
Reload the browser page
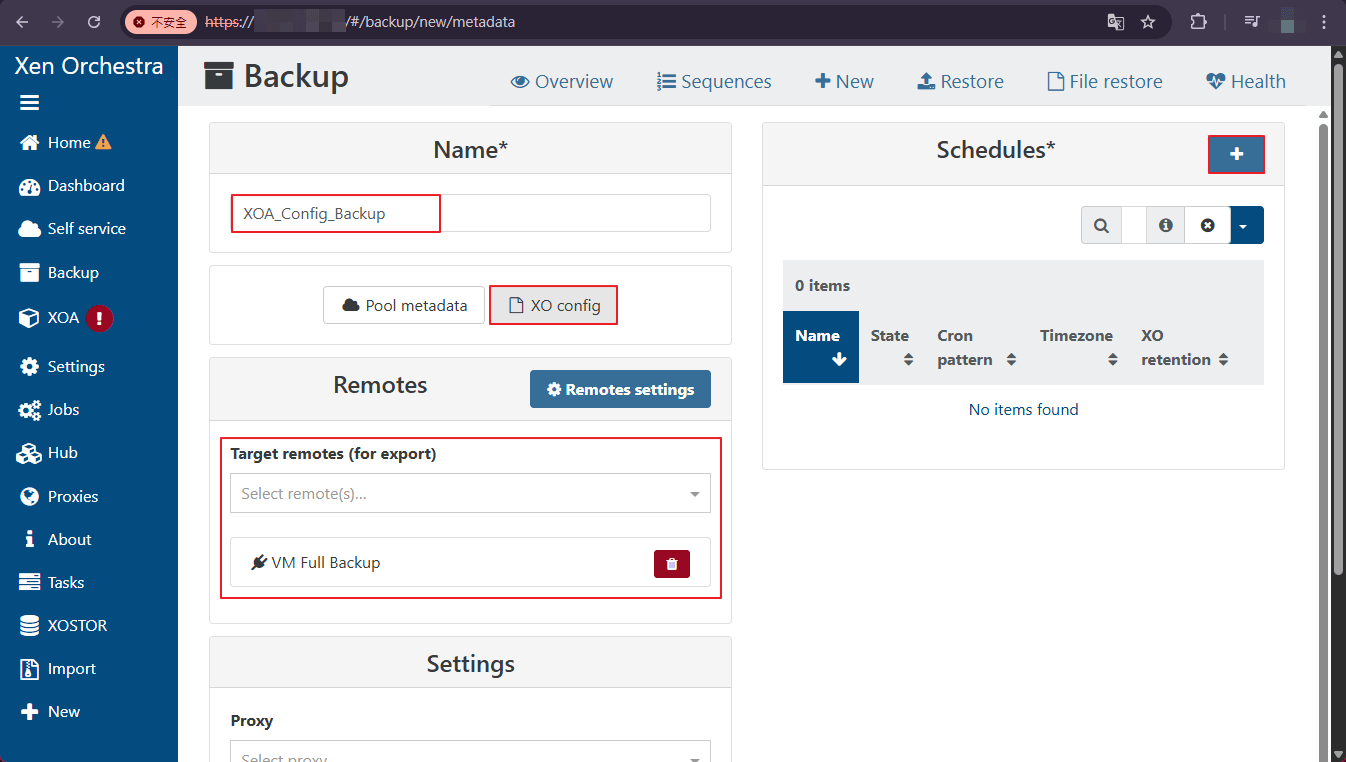94,21
